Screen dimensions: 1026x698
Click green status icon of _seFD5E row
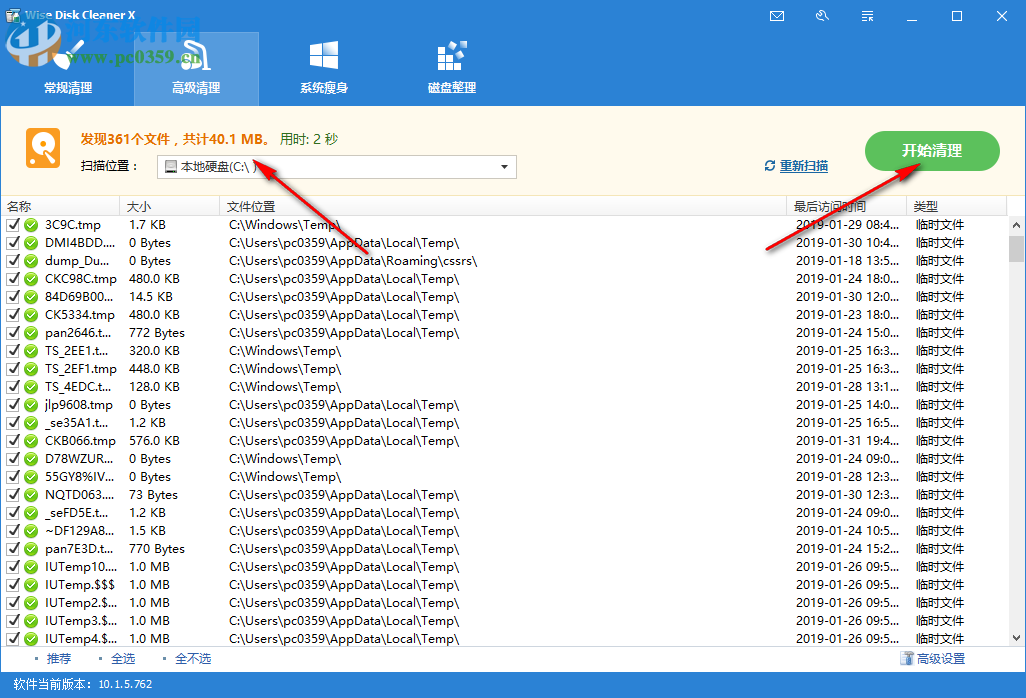(x=31, y=513)
